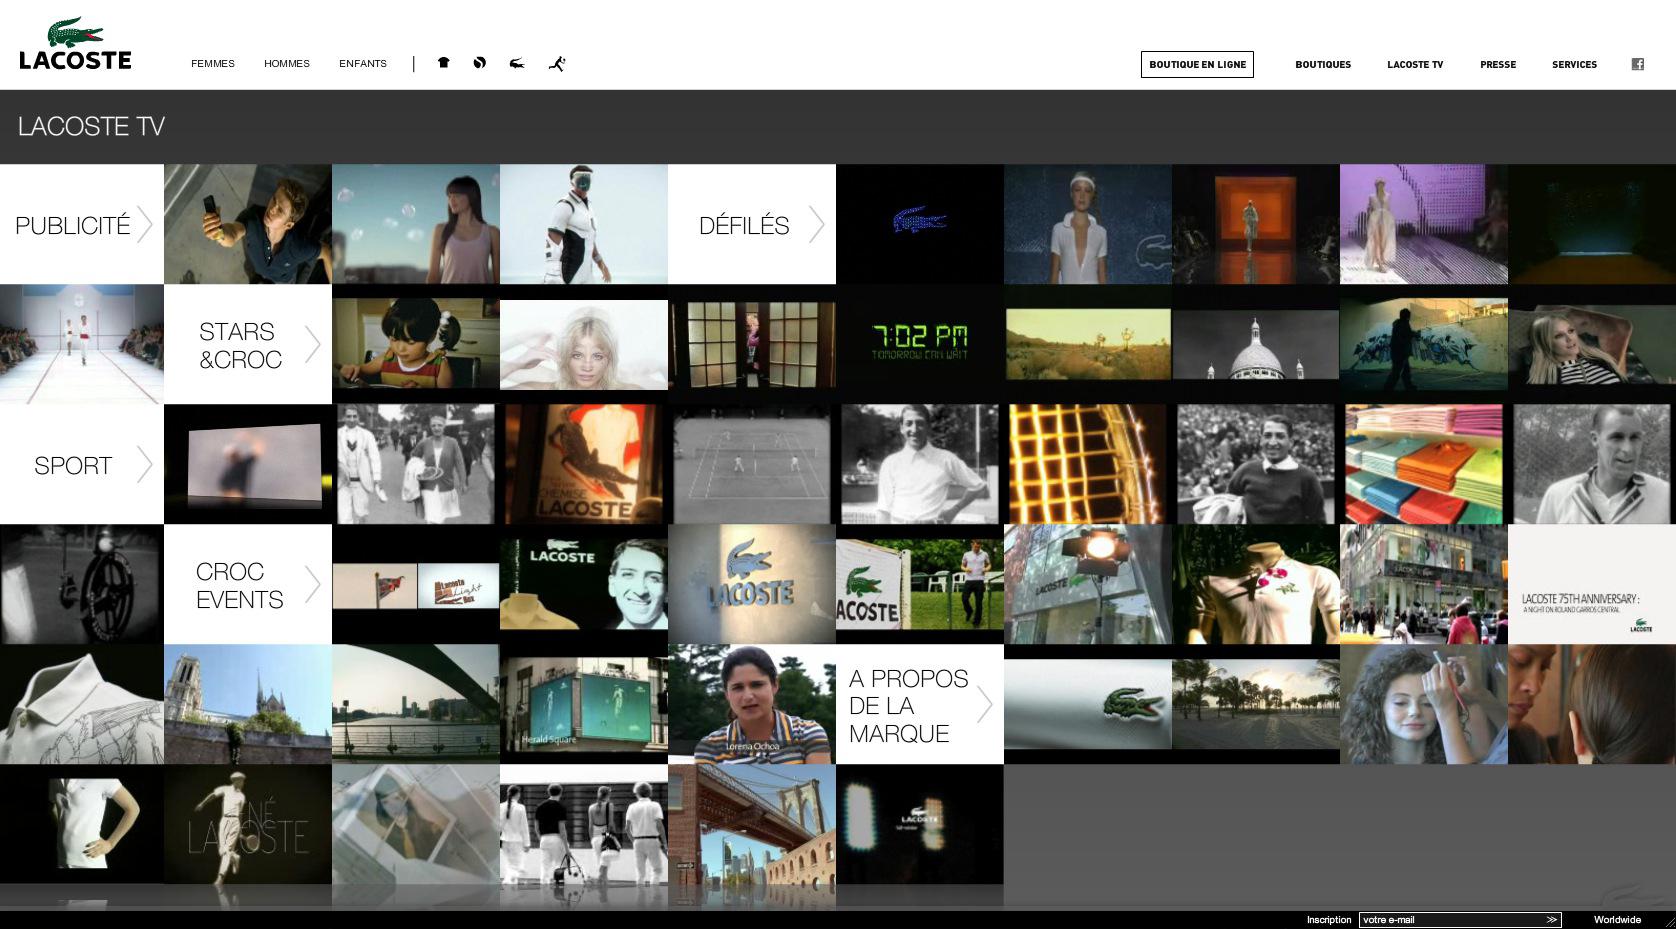1676x929 pixels.
Task: Play the man walking on grass video
Action: pyautogui.click(x=920, y=584)
